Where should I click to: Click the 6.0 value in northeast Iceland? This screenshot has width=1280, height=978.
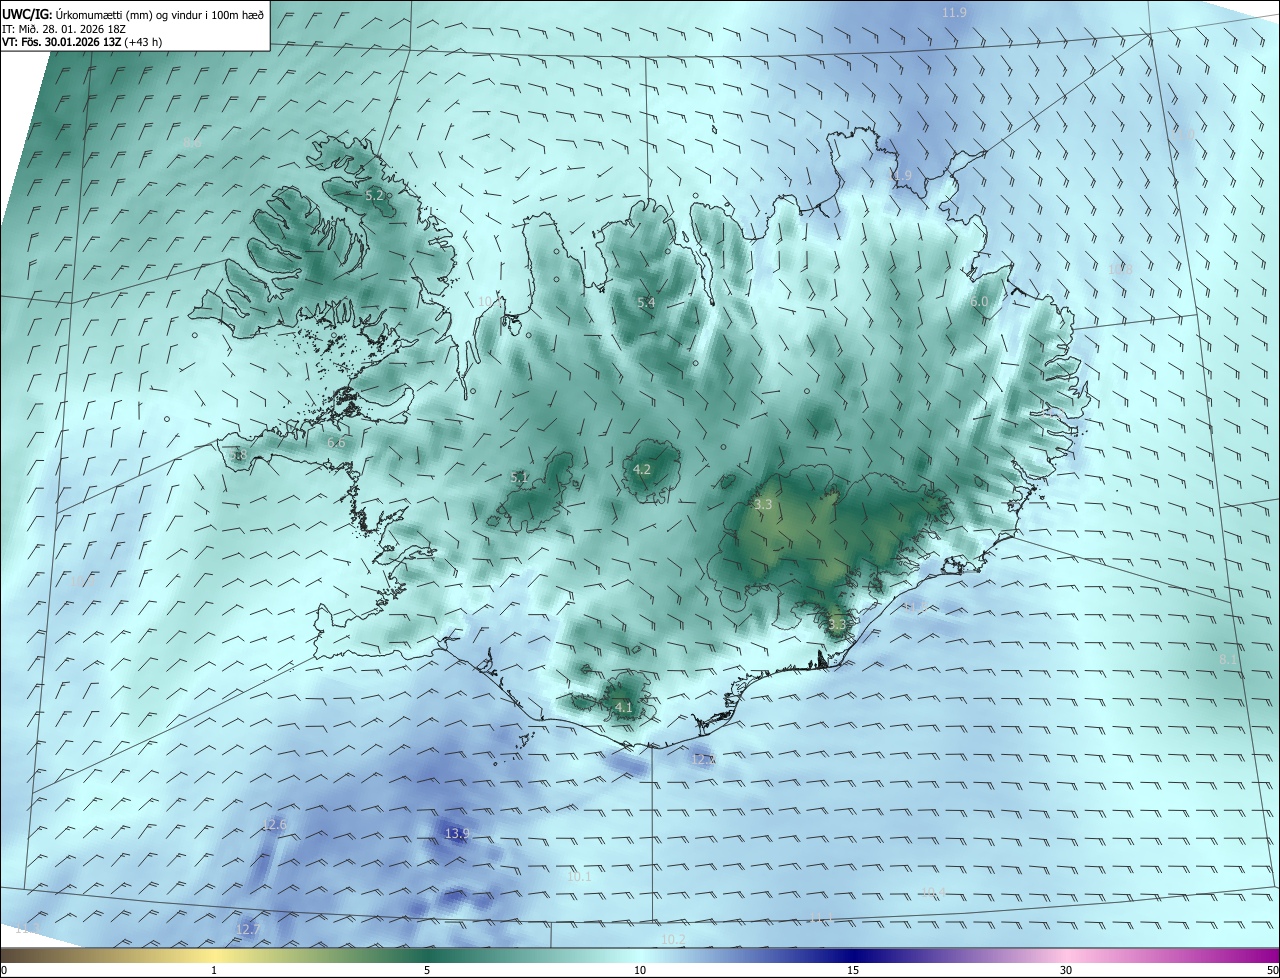[979, 301]
